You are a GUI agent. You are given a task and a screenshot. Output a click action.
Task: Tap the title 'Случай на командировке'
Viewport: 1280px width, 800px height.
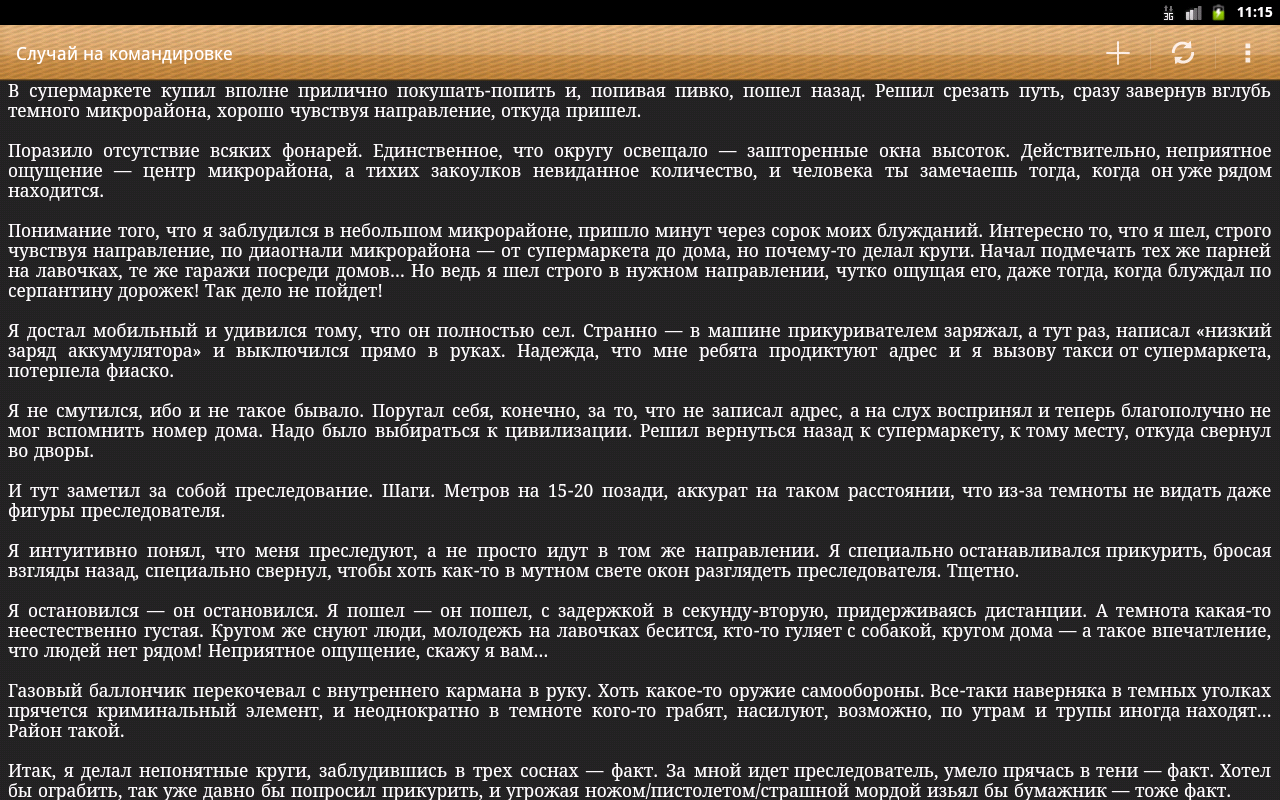click(x=124, y=54)
